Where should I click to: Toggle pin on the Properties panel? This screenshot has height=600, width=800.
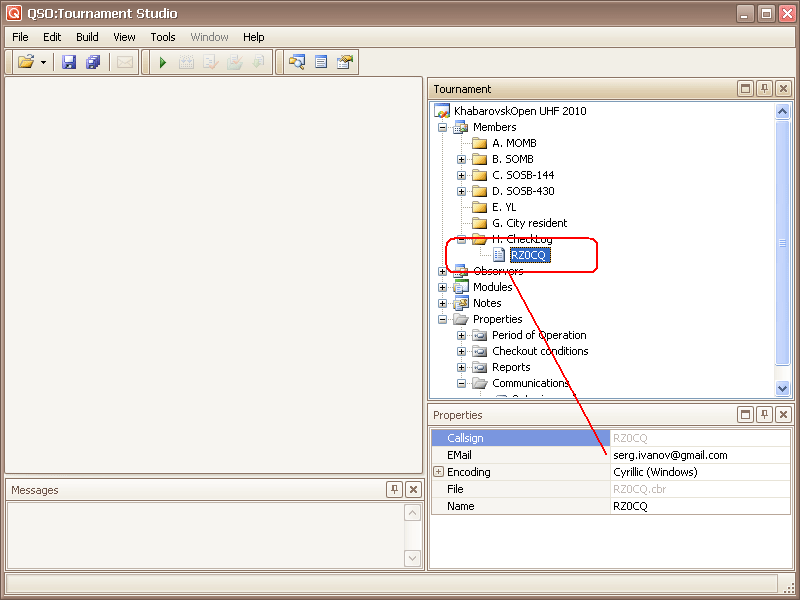pyautogui.click(x=764, y=414)
